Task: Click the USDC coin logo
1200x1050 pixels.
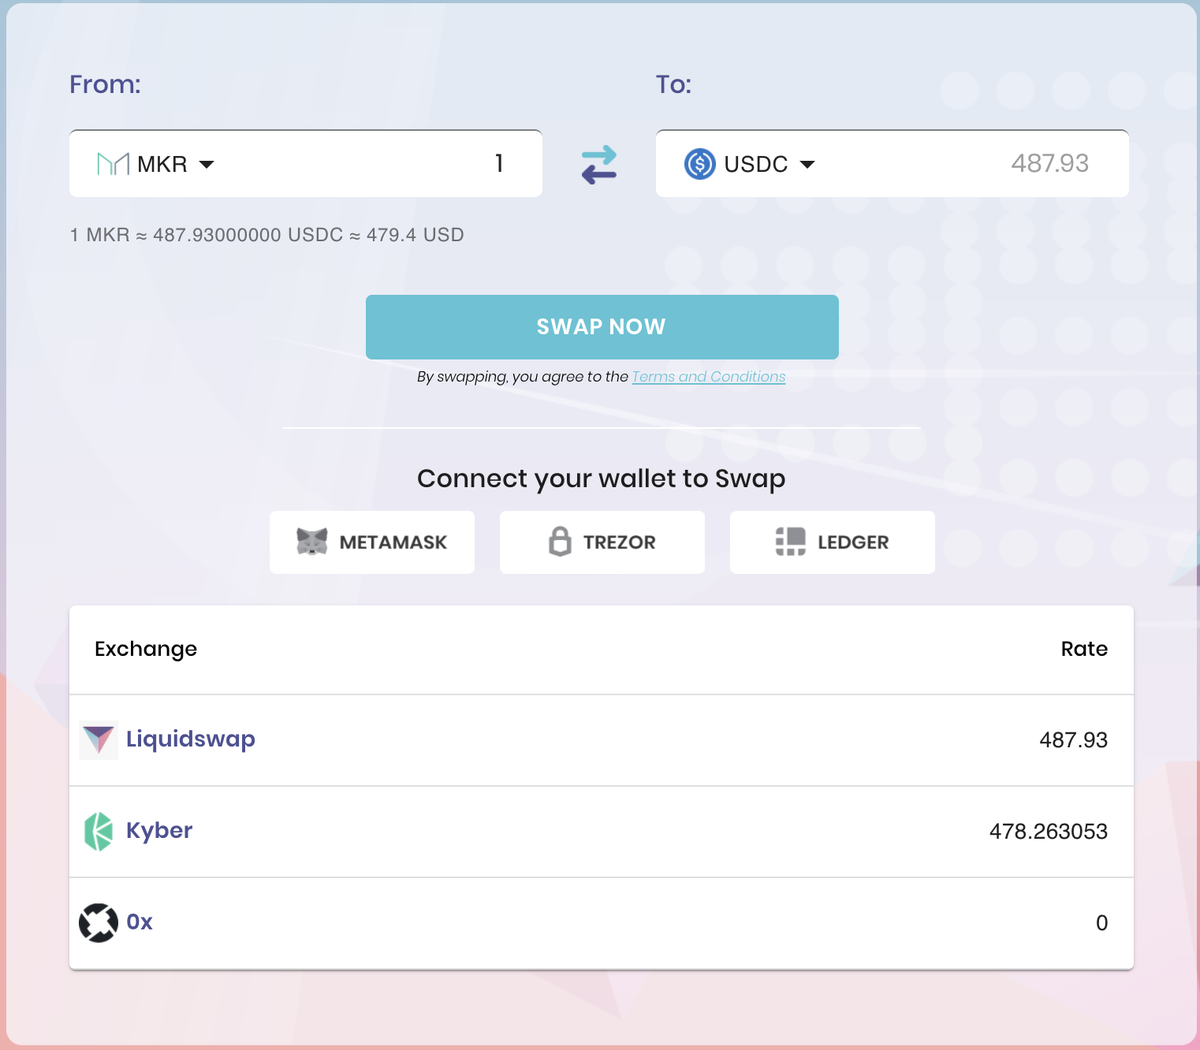Action: click(x=700, y=164)
